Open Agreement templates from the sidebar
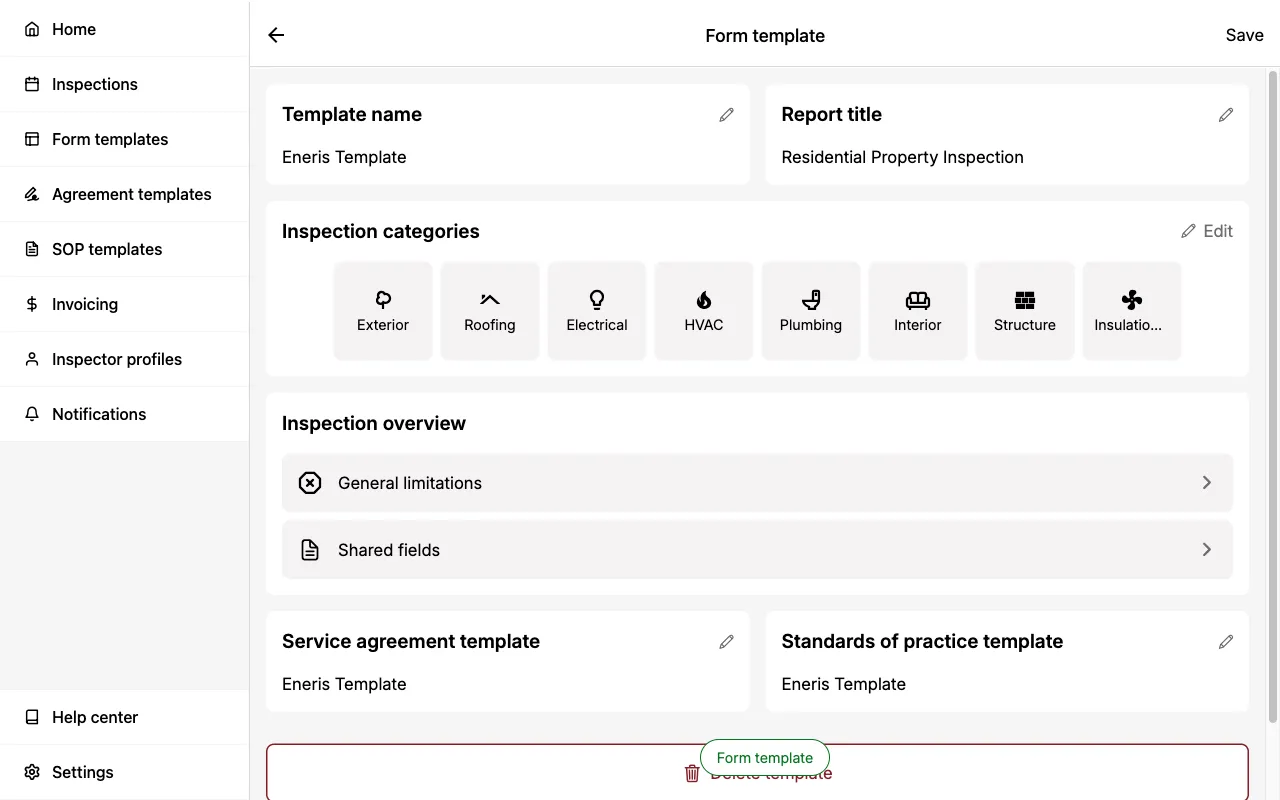This screenshot has width=1280, height=800. click(131, 194)
